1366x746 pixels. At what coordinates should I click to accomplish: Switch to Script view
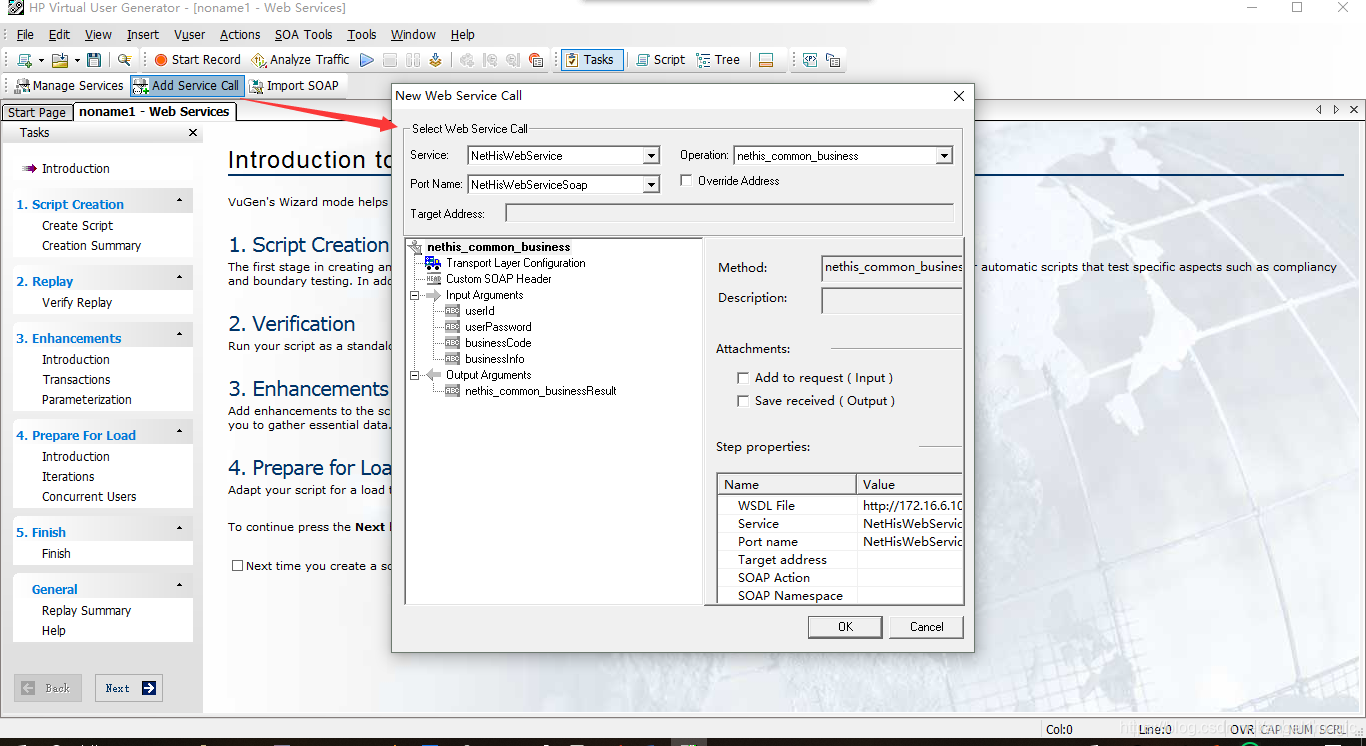[660, 60]
